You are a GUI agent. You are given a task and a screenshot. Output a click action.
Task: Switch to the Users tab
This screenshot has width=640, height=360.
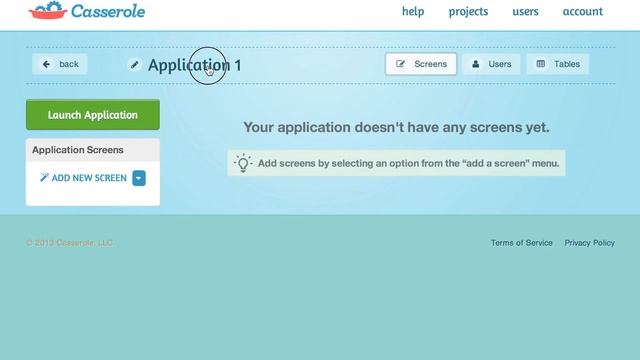[491, 64]
